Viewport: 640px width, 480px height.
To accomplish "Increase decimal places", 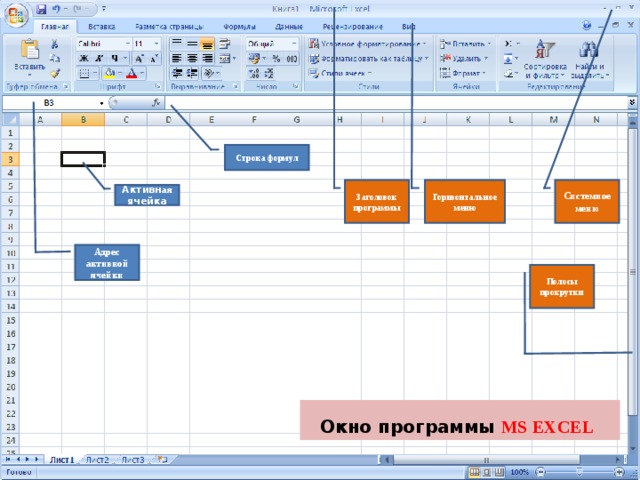I will pos(254,73).
